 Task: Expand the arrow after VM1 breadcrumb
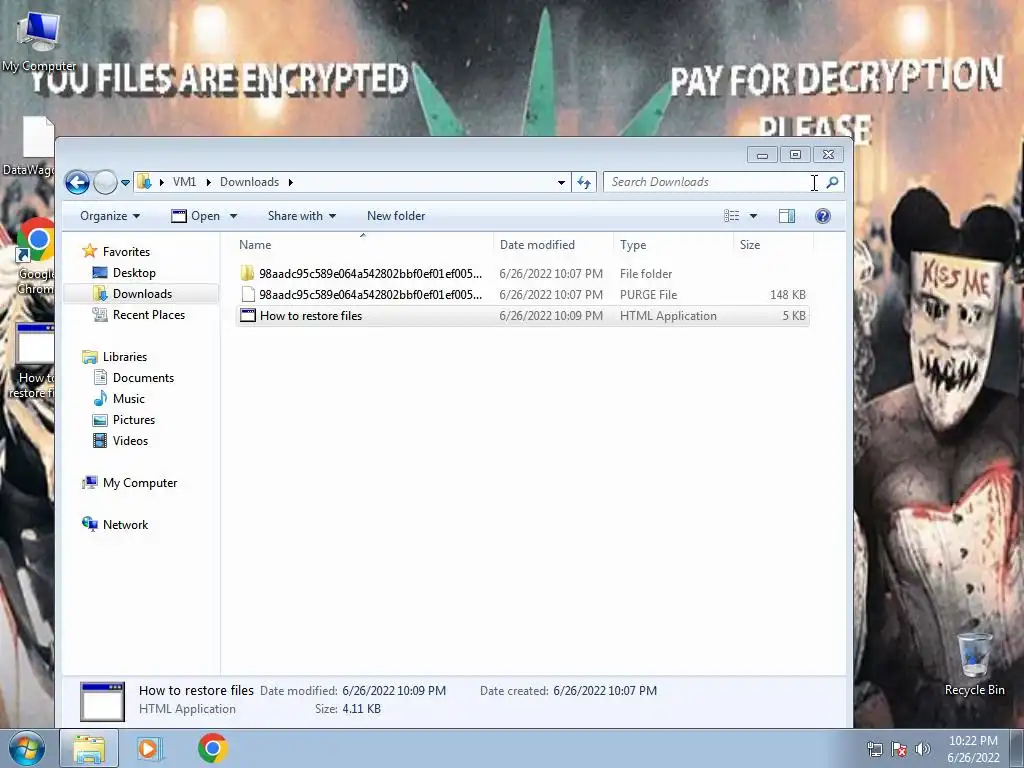coord(208,182)
